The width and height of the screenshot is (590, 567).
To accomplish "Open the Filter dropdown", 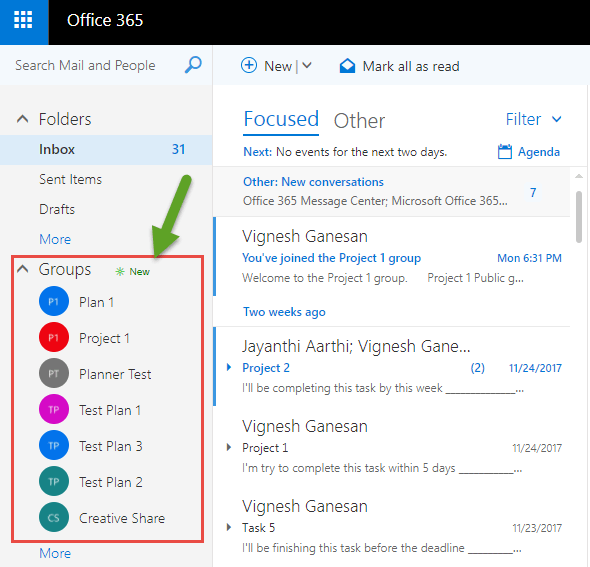I will point(534,119).
